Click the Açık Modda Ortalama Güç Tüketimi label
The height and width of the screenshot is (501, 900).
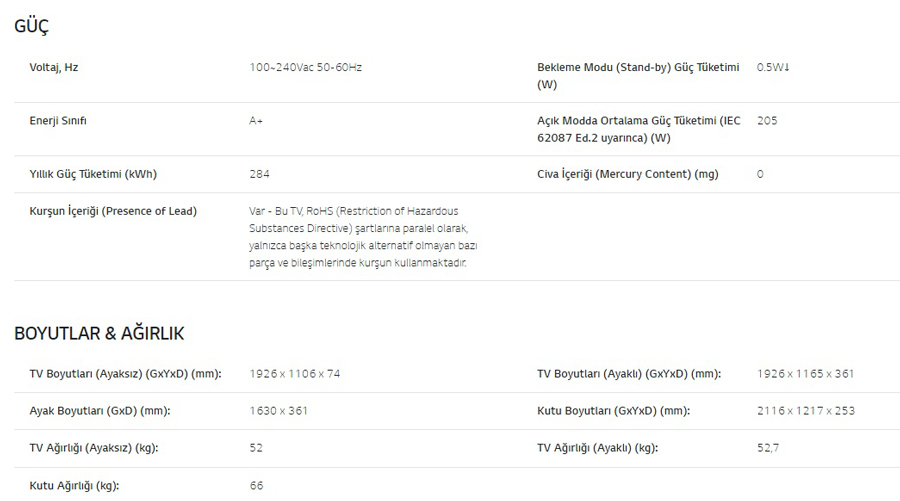639,129
